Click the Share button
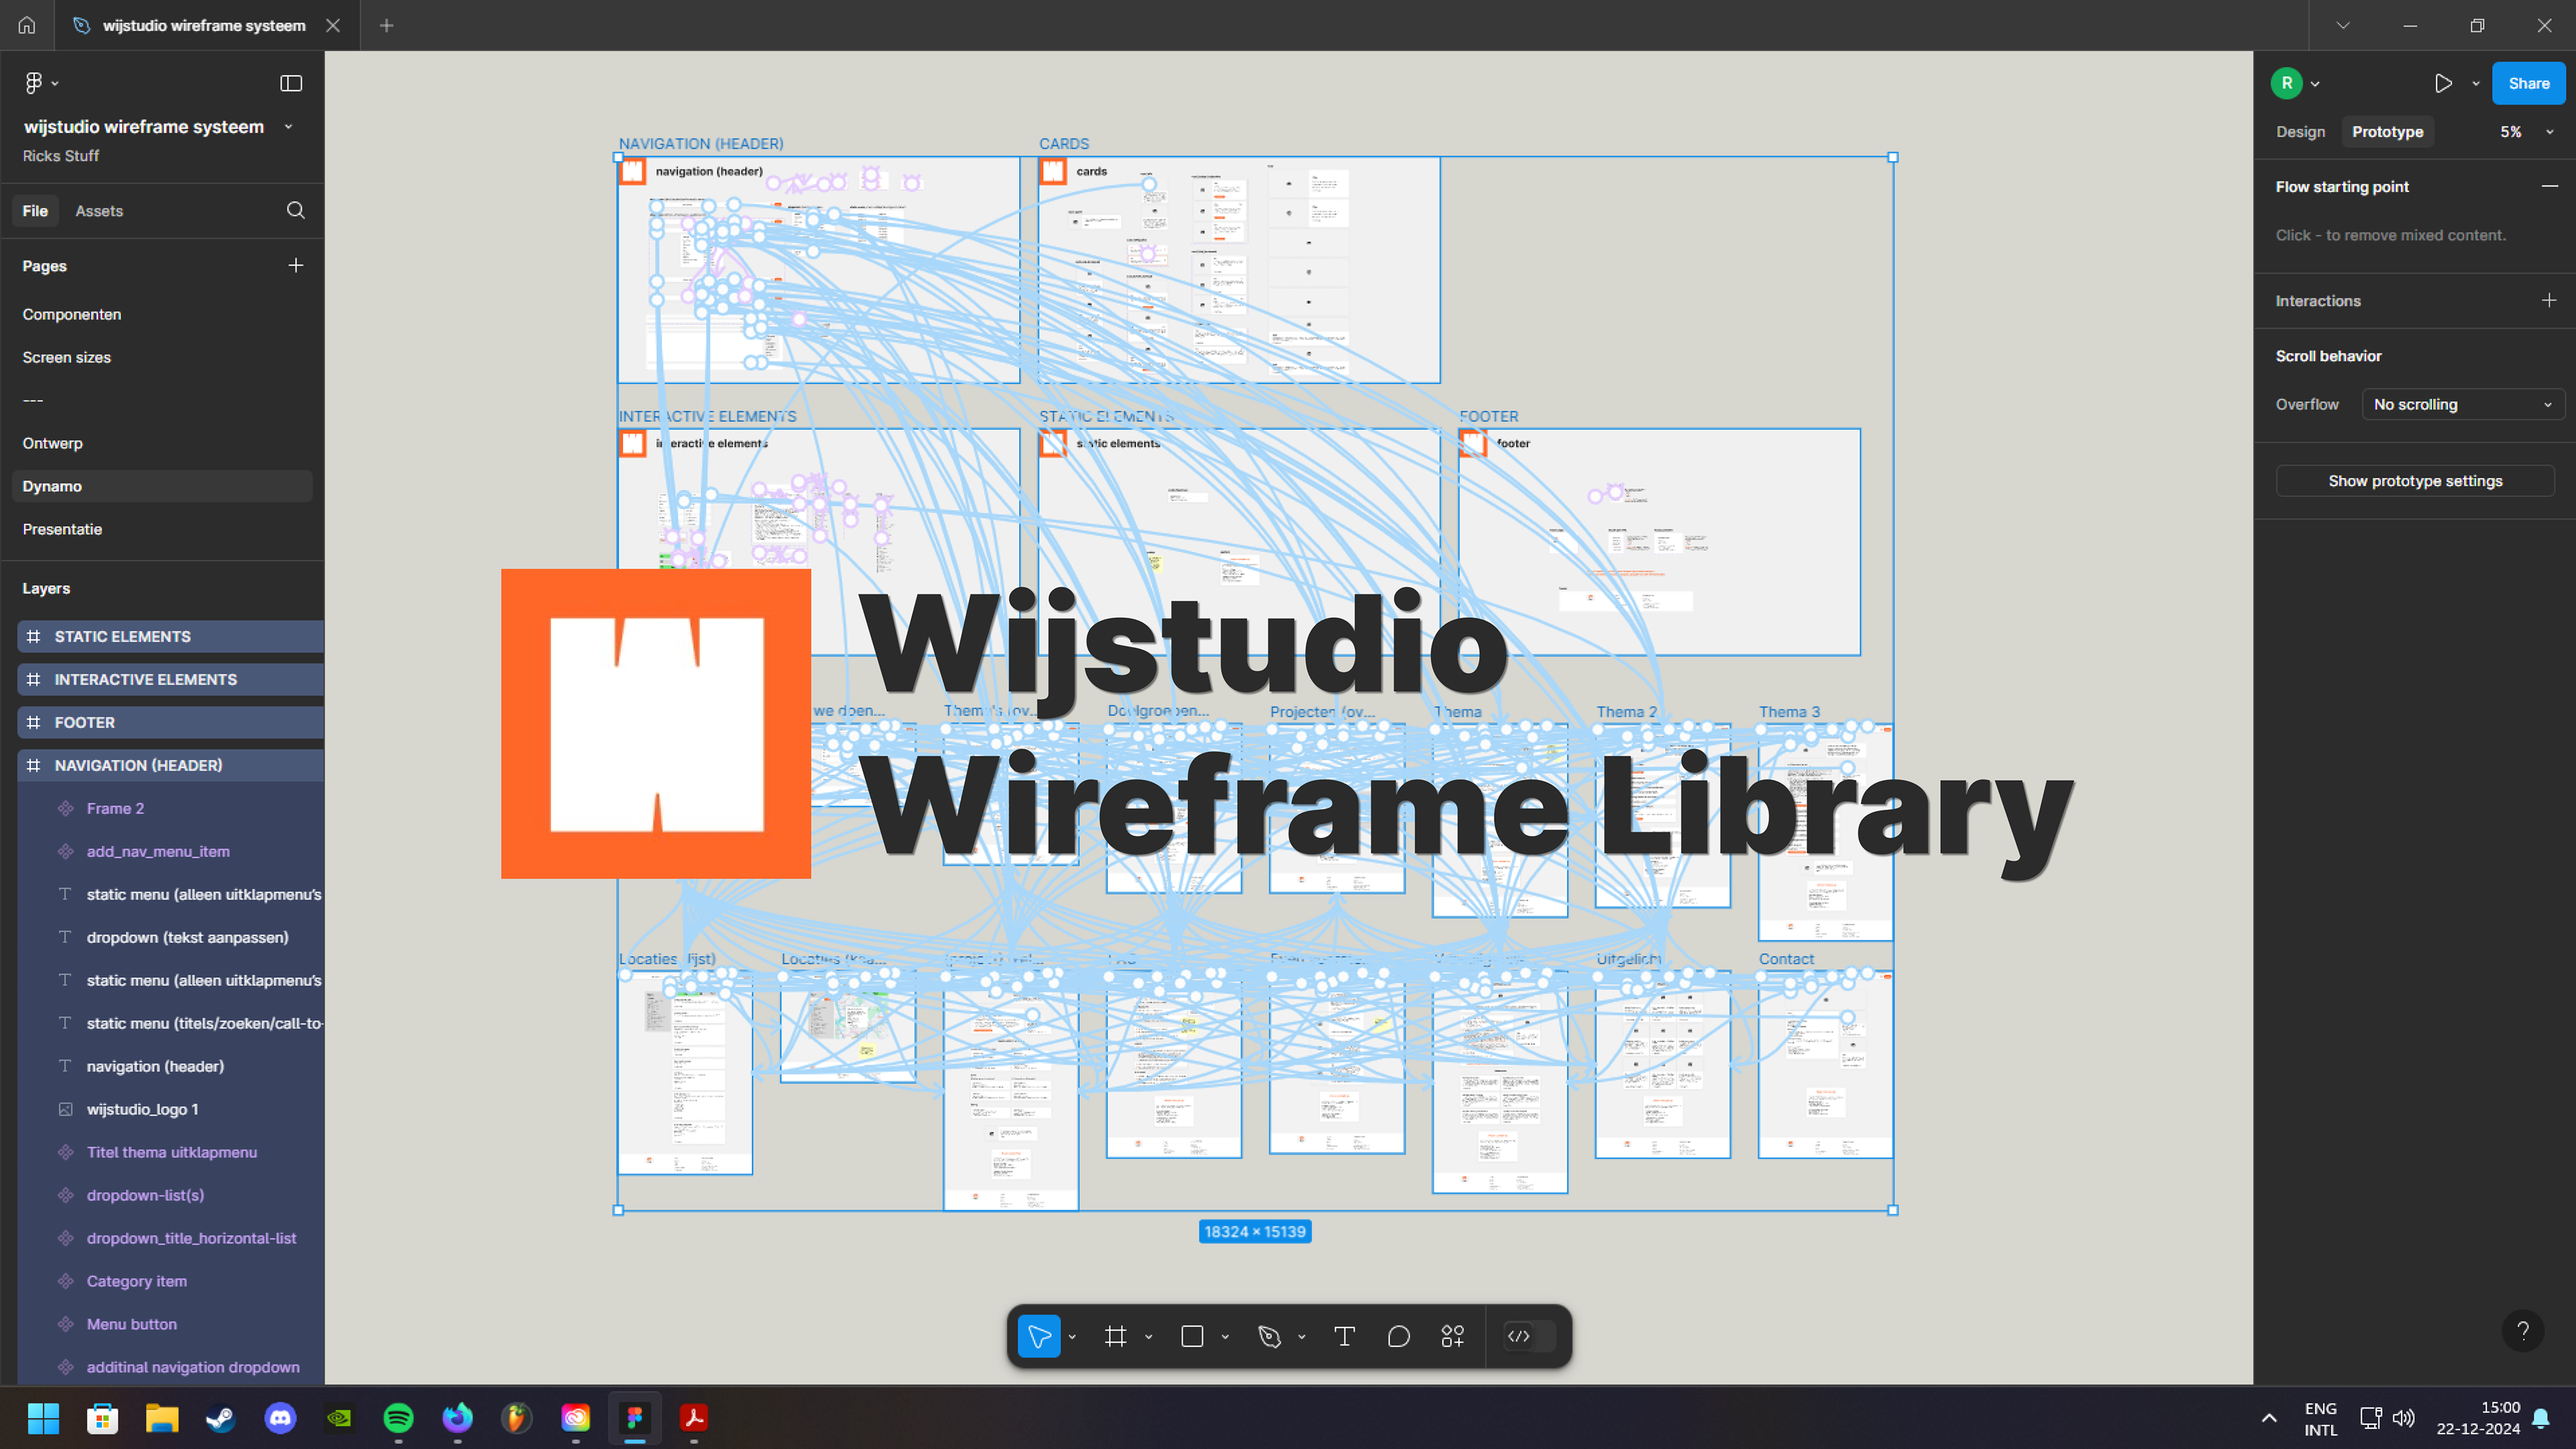The width and height of the screenshot is (2576, 1449). [2527, 83]
